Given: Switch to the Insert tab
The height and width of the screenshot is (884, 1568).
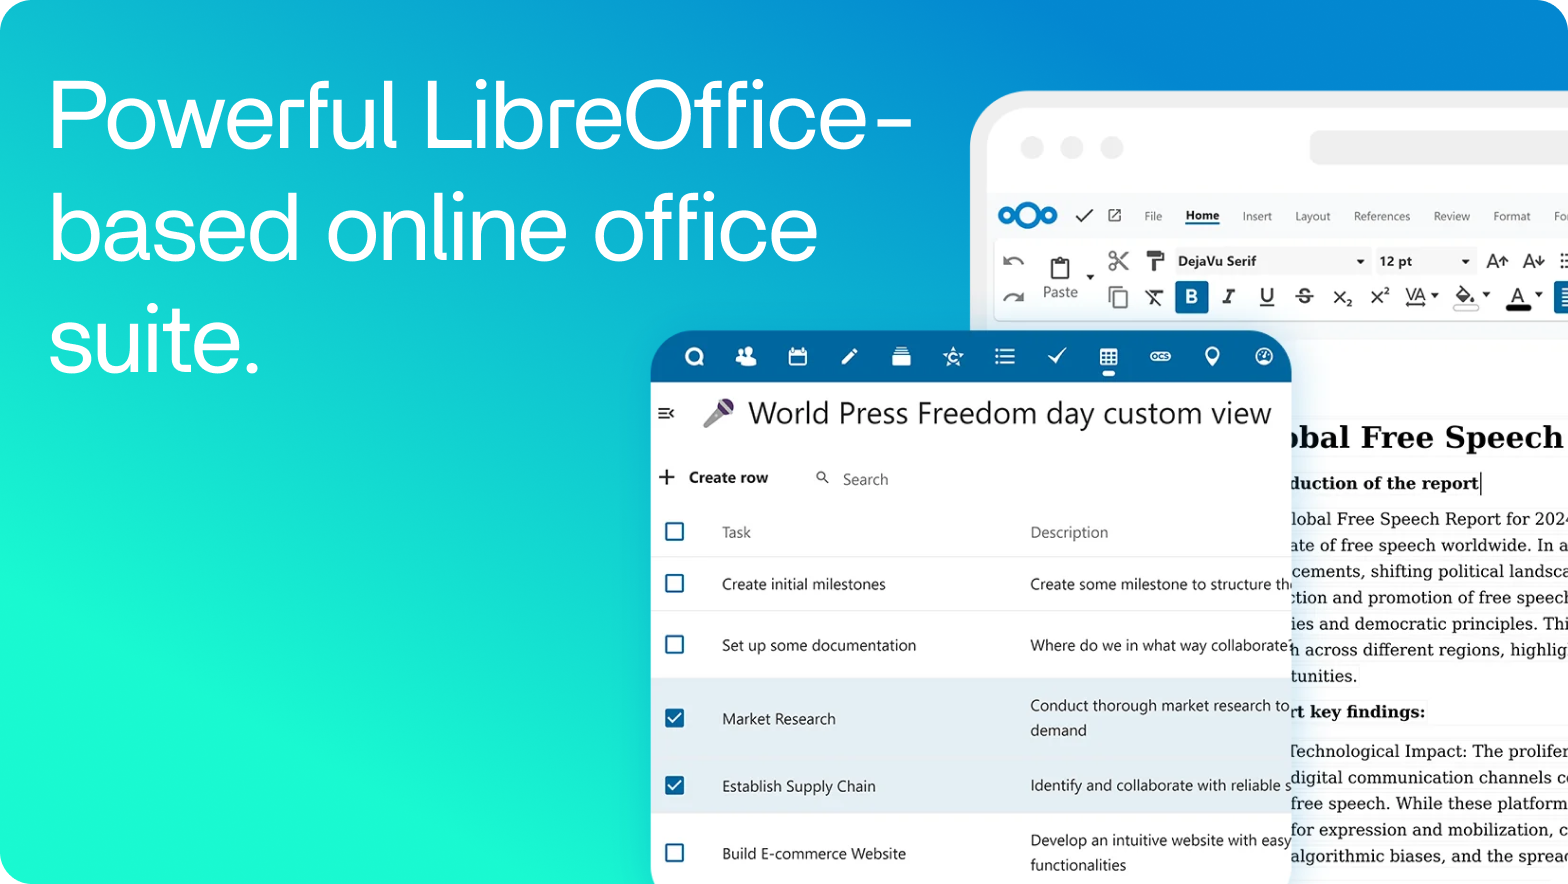Looking at the screenshot, I should (x=1257, y=216).
